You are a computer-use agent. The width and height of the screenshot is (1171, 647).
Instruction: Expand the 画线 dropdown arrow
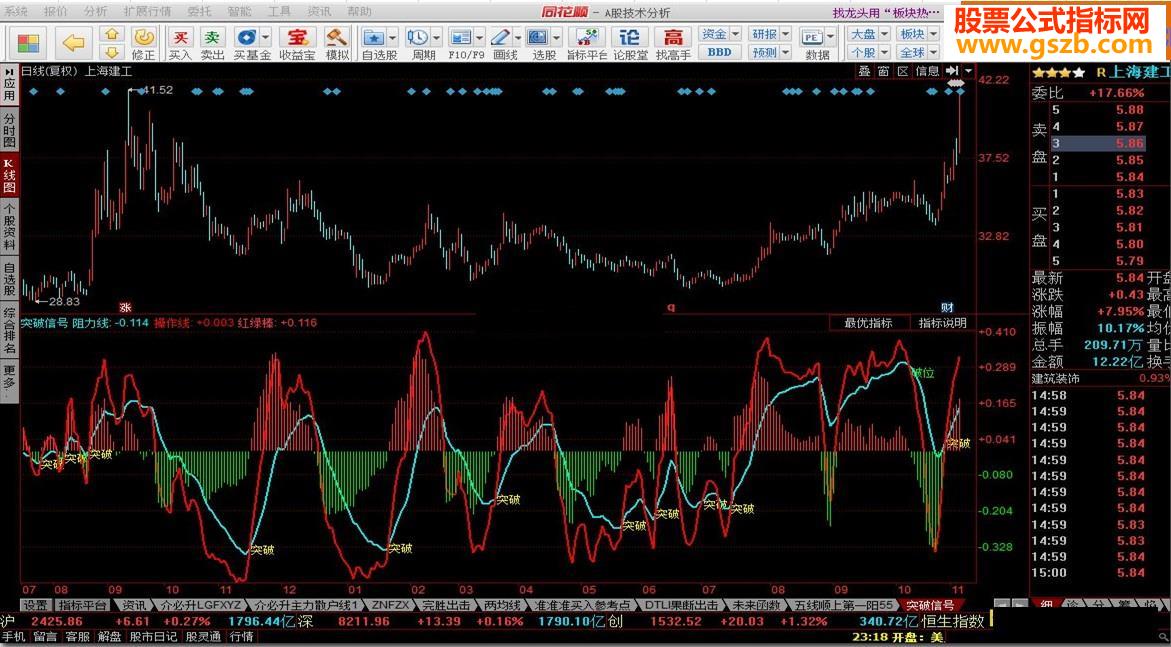518,37
